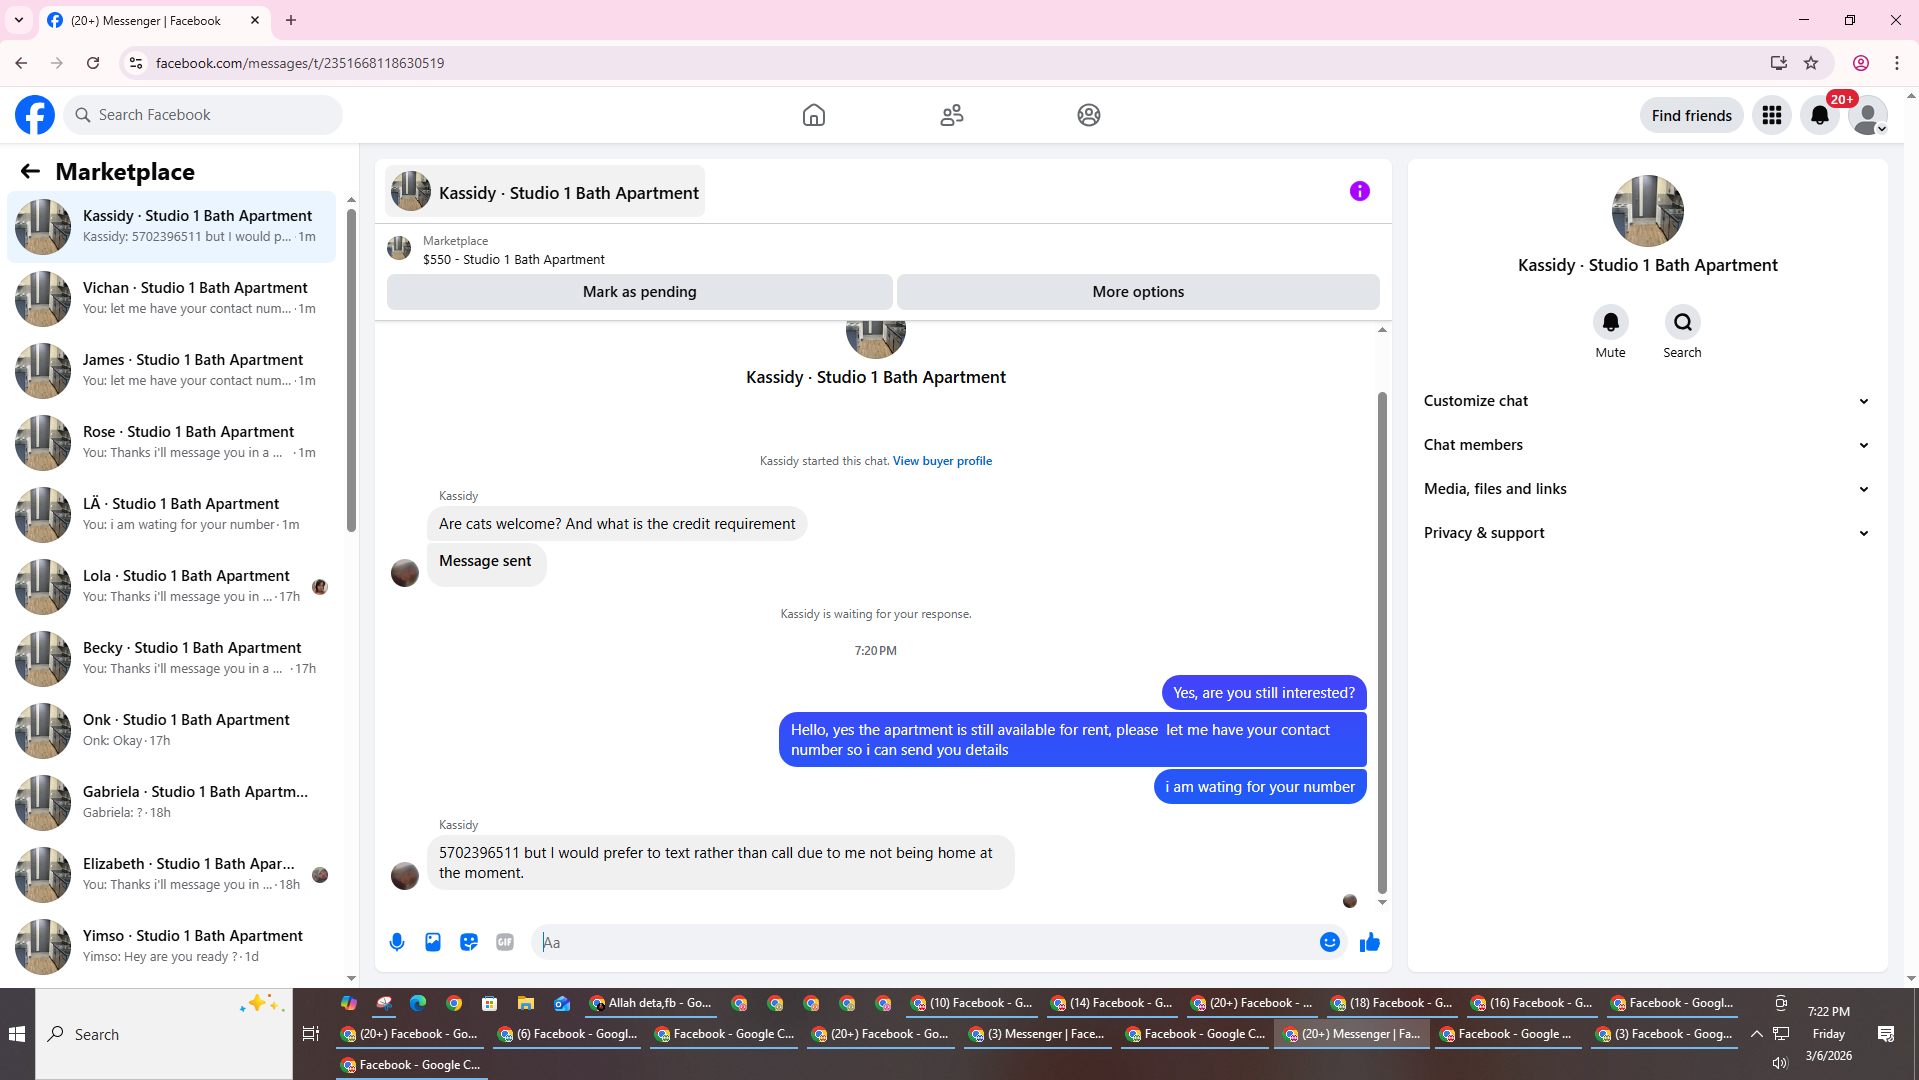Image resolution: width=1919 pixels, height=1080 pixels.
Task: Send a thumbs-up like
Action: click(x=1370, y=942)
